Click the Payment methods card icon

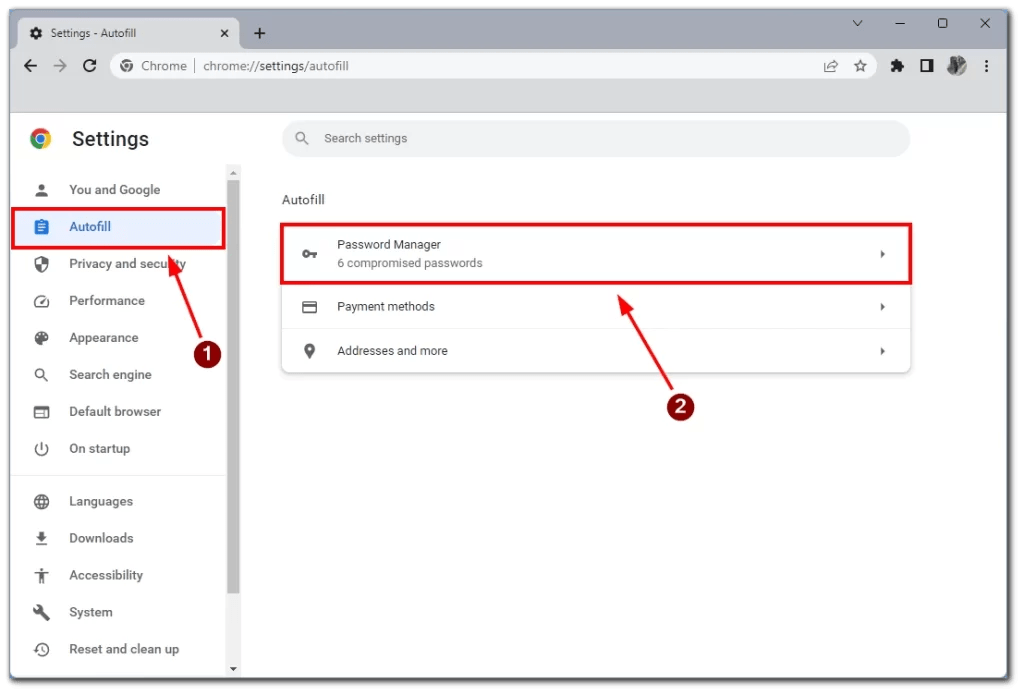(x=310, y=307)
